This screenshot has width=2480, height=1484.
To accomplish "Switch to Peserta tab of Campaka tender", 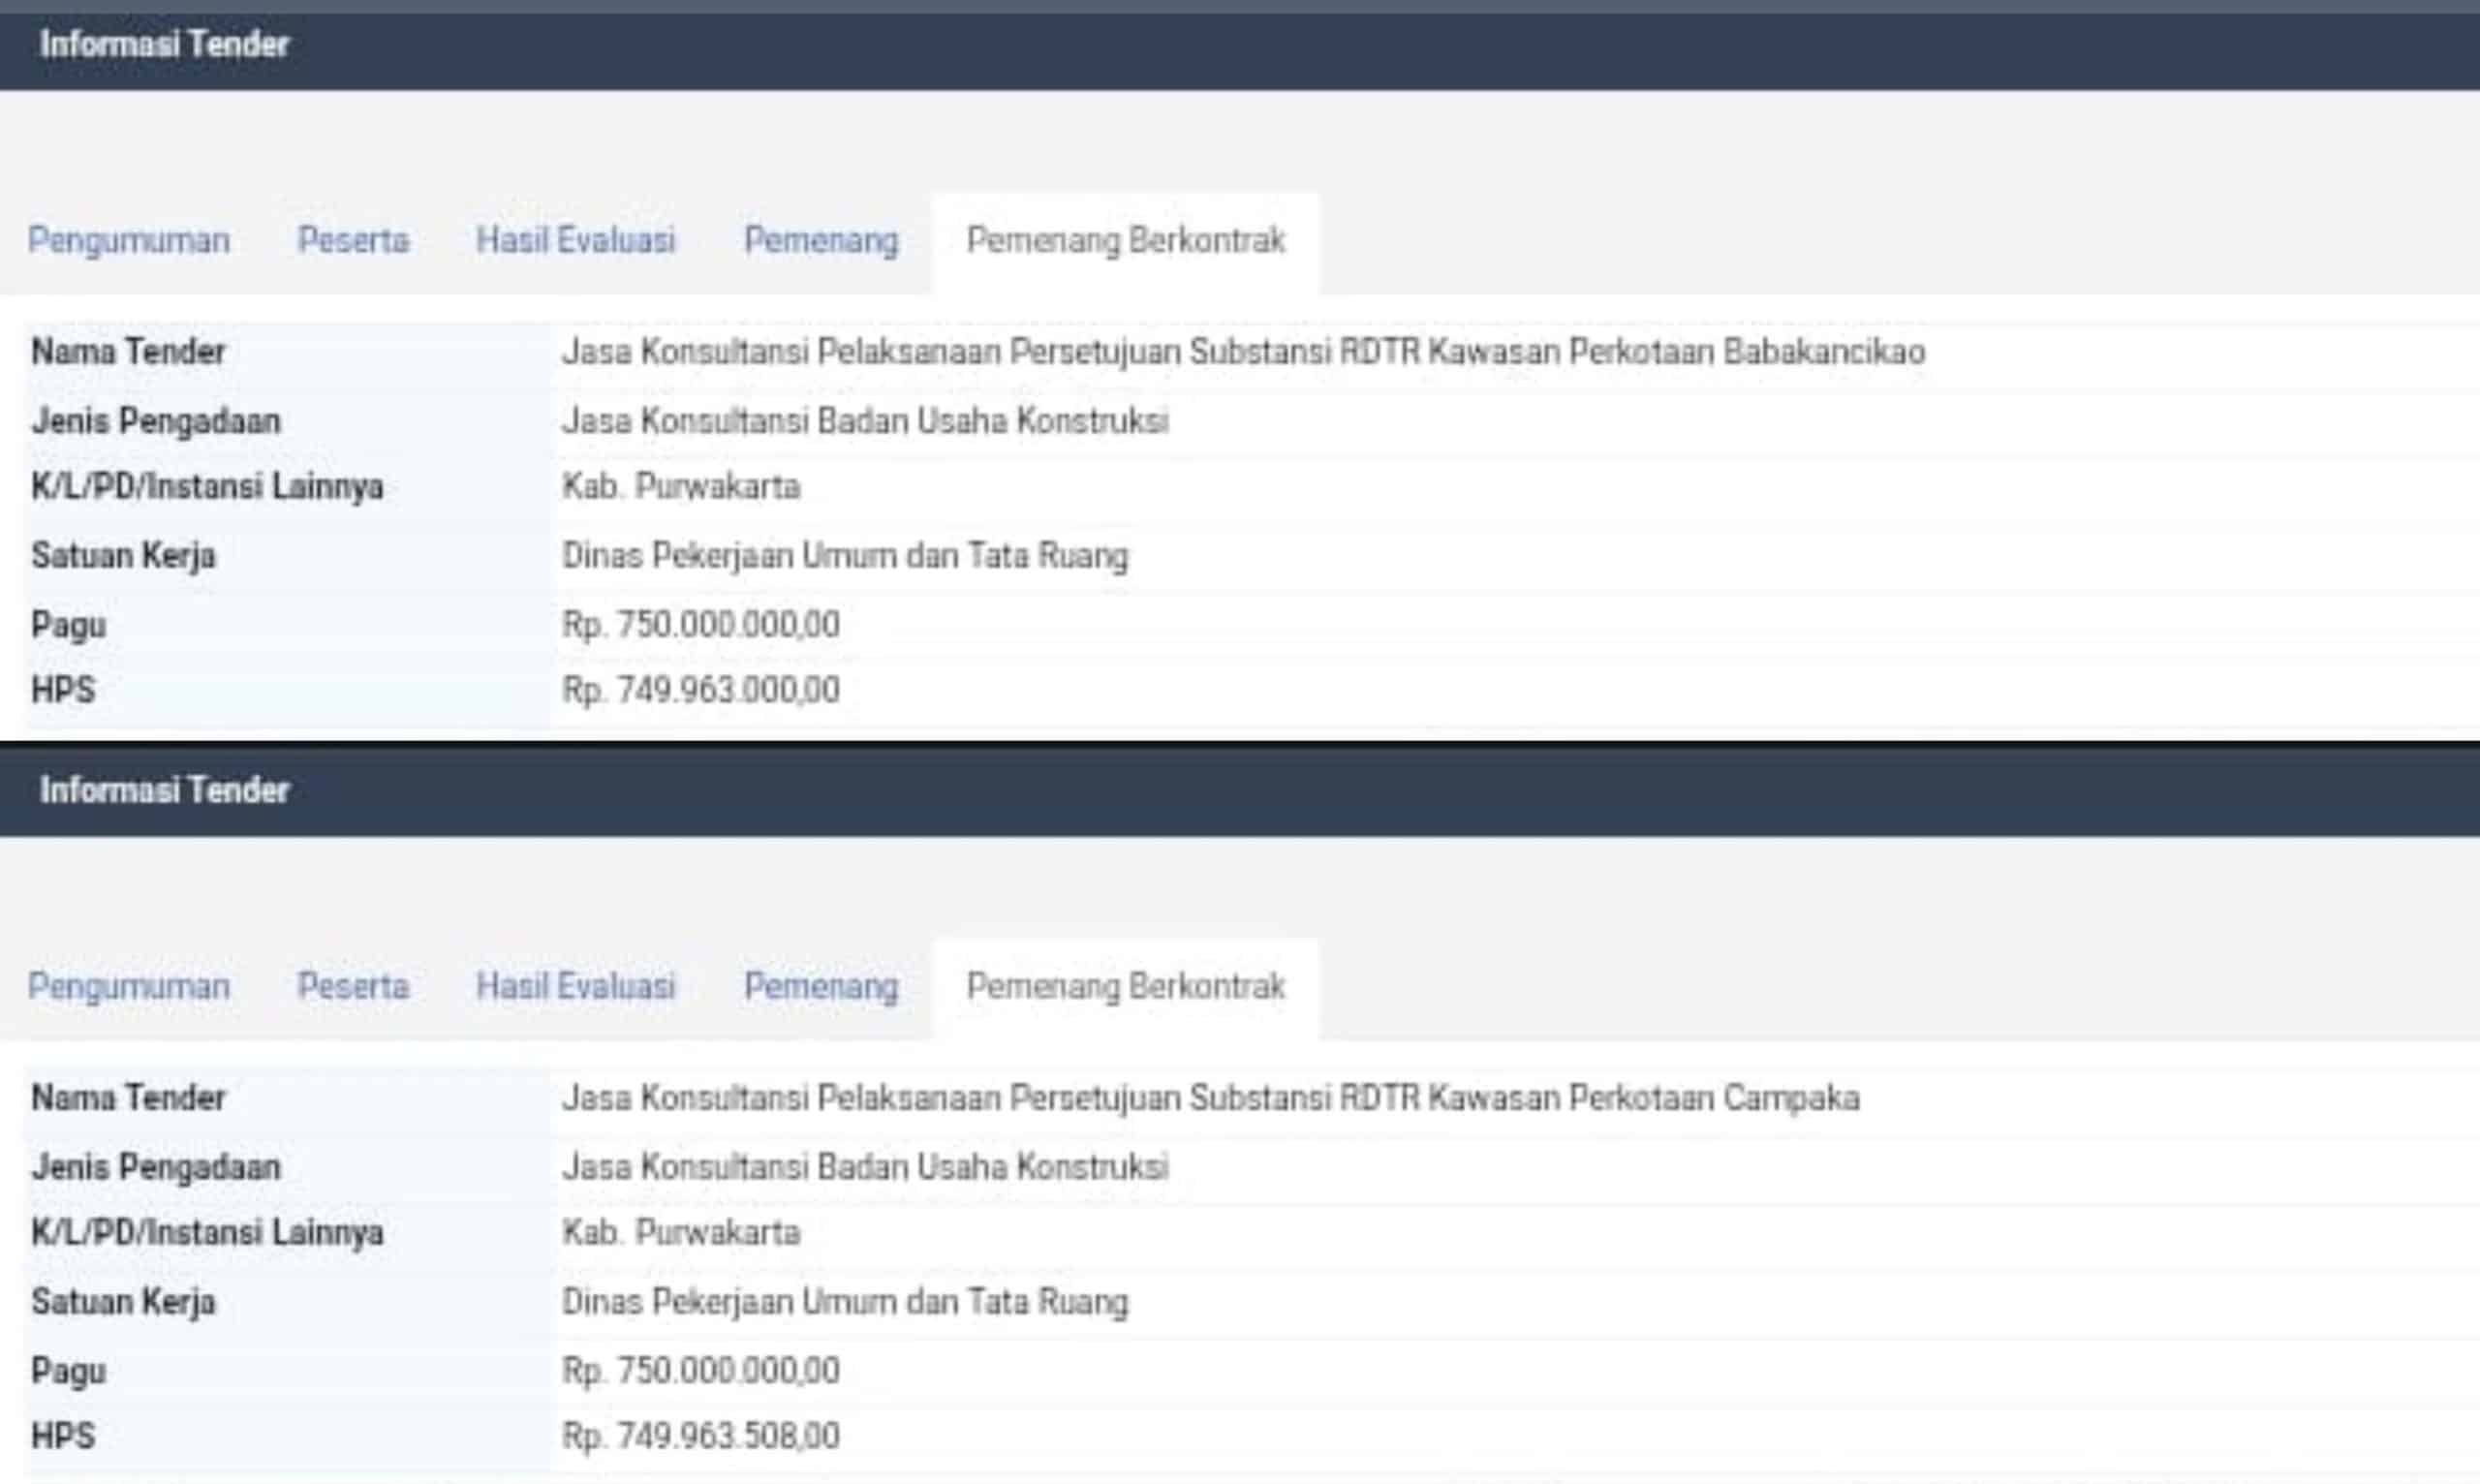I will pos(353,986).
